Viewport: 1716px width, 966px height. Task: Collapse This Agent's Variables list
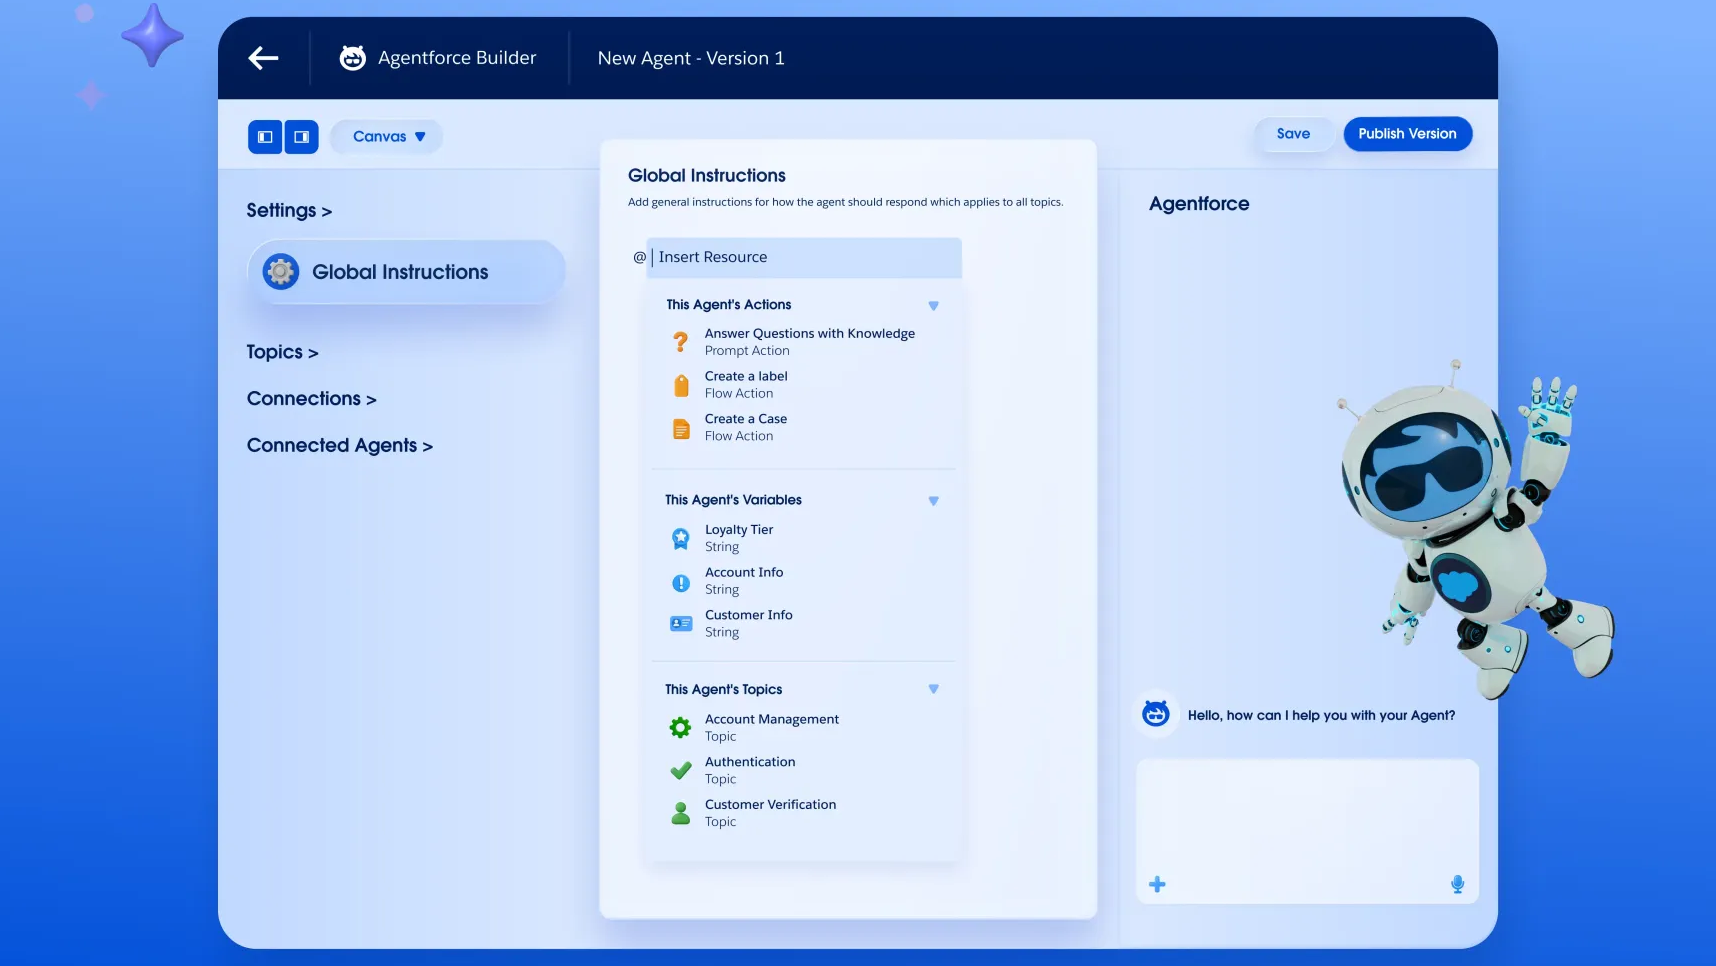click(x=933, y=501)
